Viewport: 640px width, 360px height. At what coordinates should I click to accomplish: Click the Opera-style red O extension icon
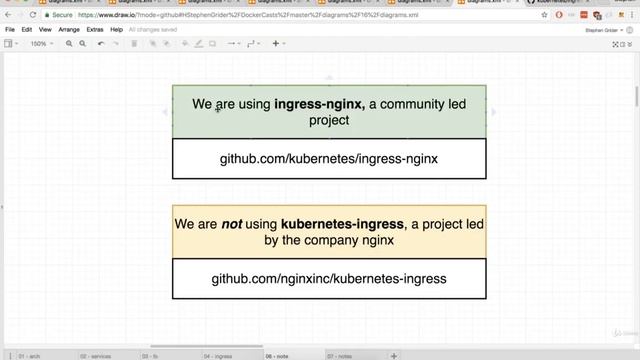pos(559,15)
